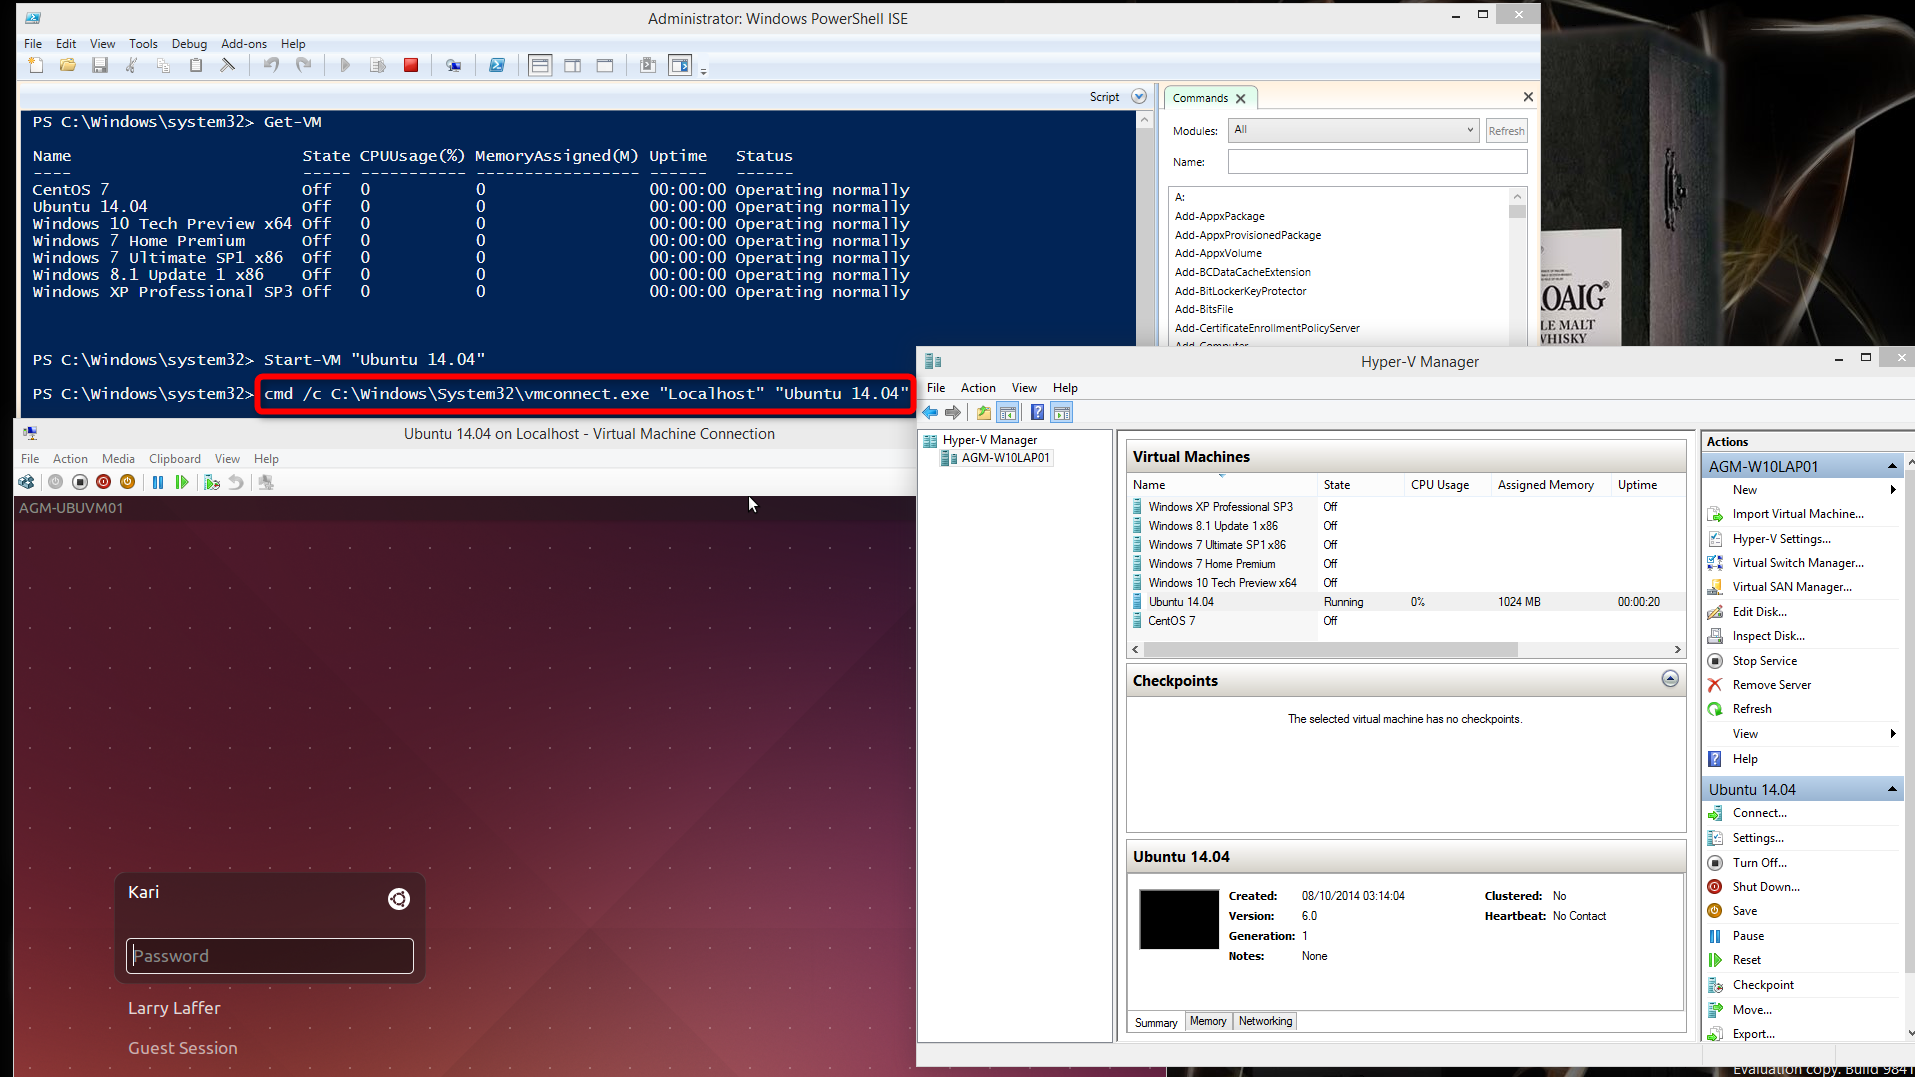Collapse Ubuntu 14.04 Actions section arrow
1915x1077 pixels.
point(1892,790)
